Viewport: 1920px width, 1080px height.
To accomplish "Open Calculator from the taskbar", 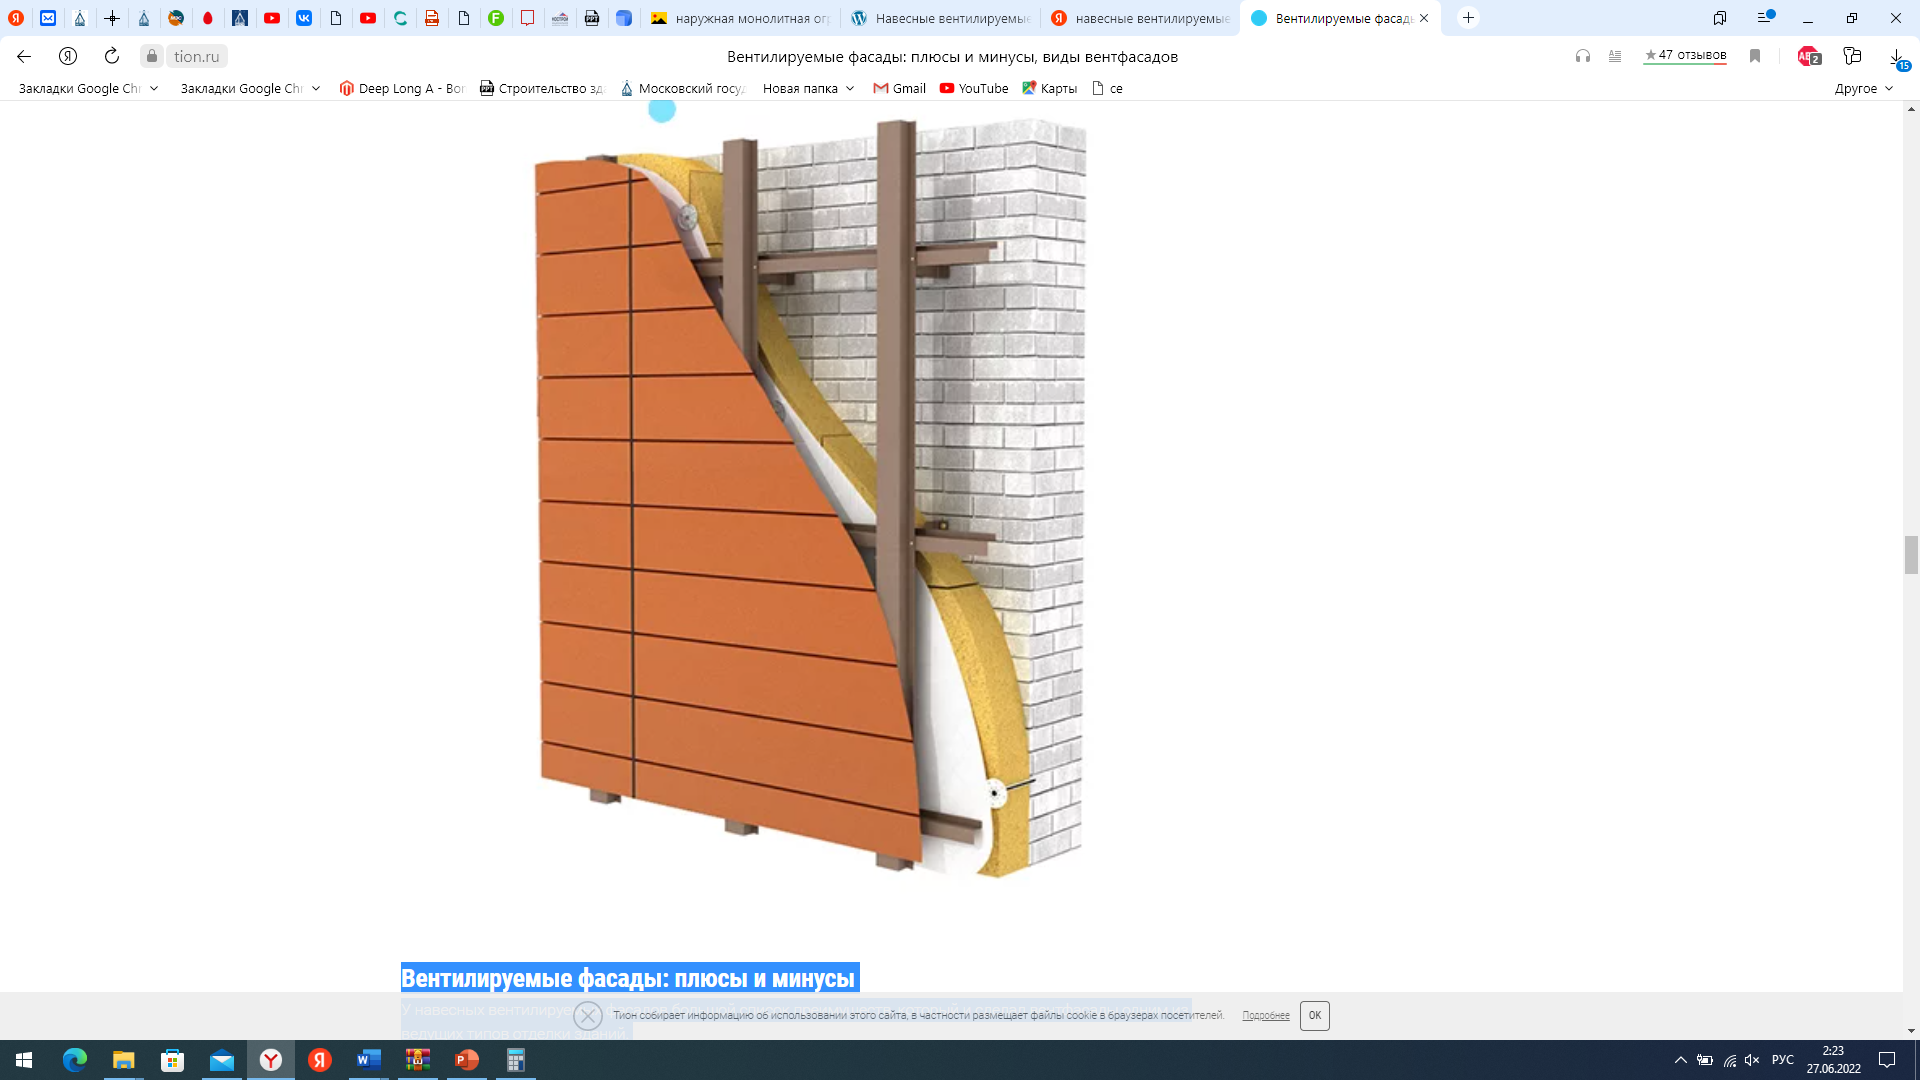I will pos(515,1060).
